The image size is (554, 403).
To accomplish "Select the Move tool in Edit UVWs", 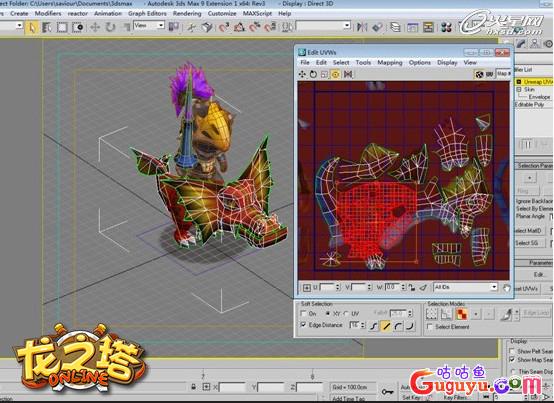I will pos(302,74).
